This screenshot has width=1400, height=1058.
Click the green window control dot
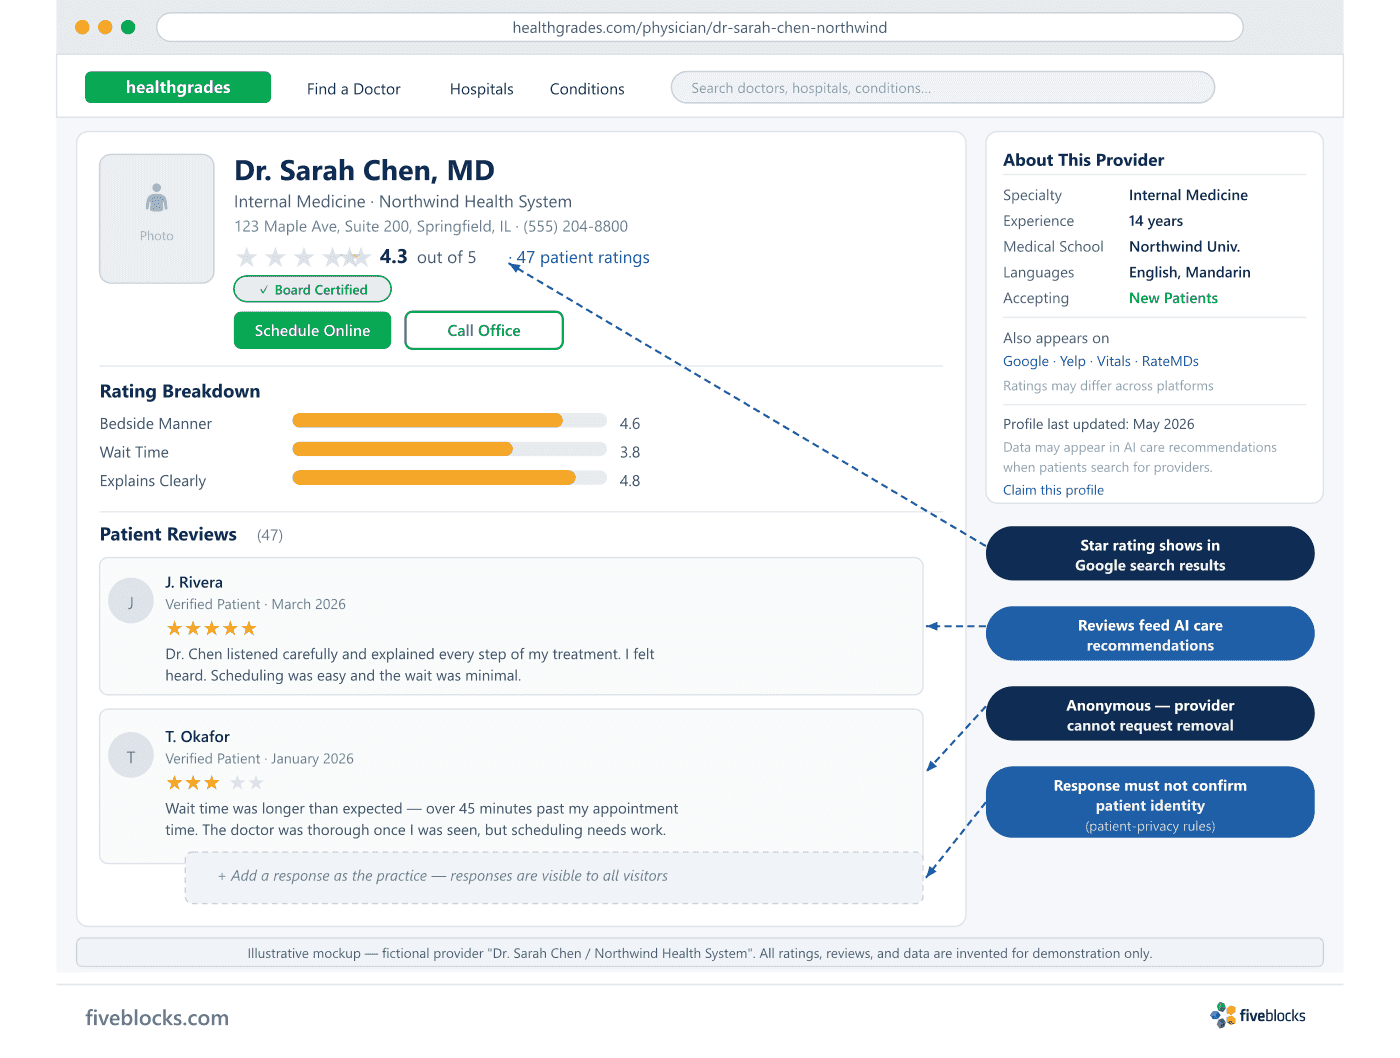point(128,27)
